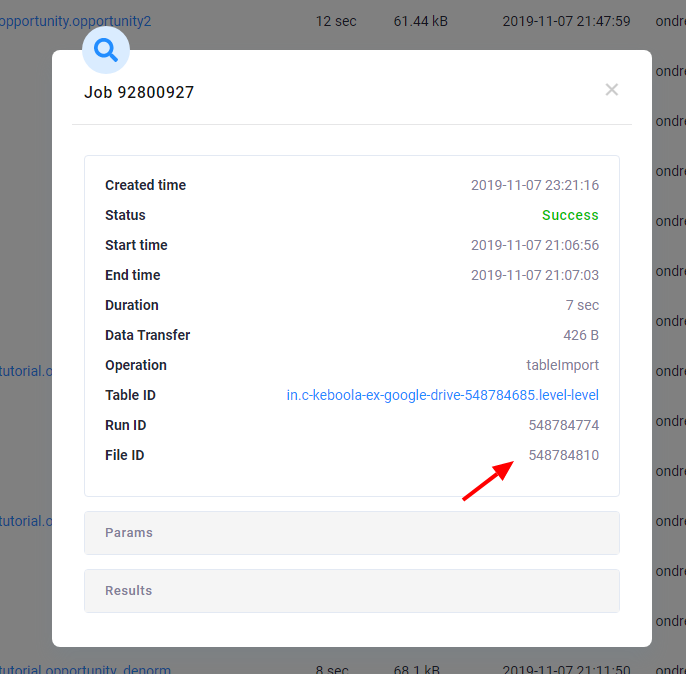Select the Success status value
Viewport: 686px width, 674px height.
[570, 215]
